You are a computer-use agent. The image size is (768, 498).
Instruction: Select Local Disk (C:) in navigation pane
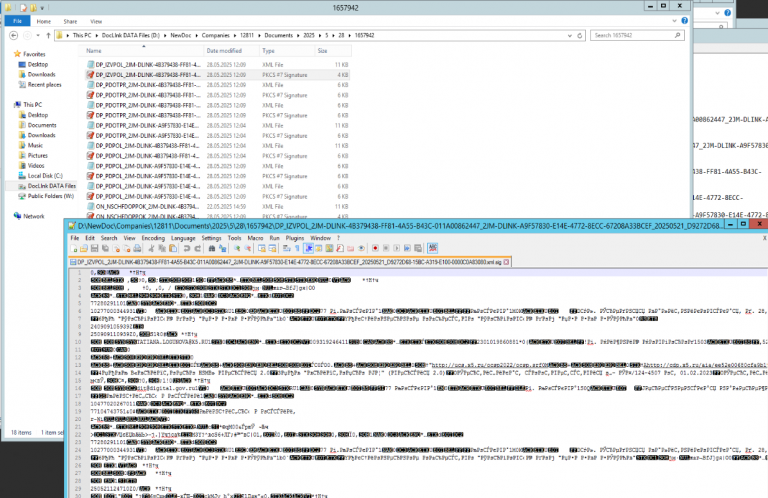(x=40, y=176)
